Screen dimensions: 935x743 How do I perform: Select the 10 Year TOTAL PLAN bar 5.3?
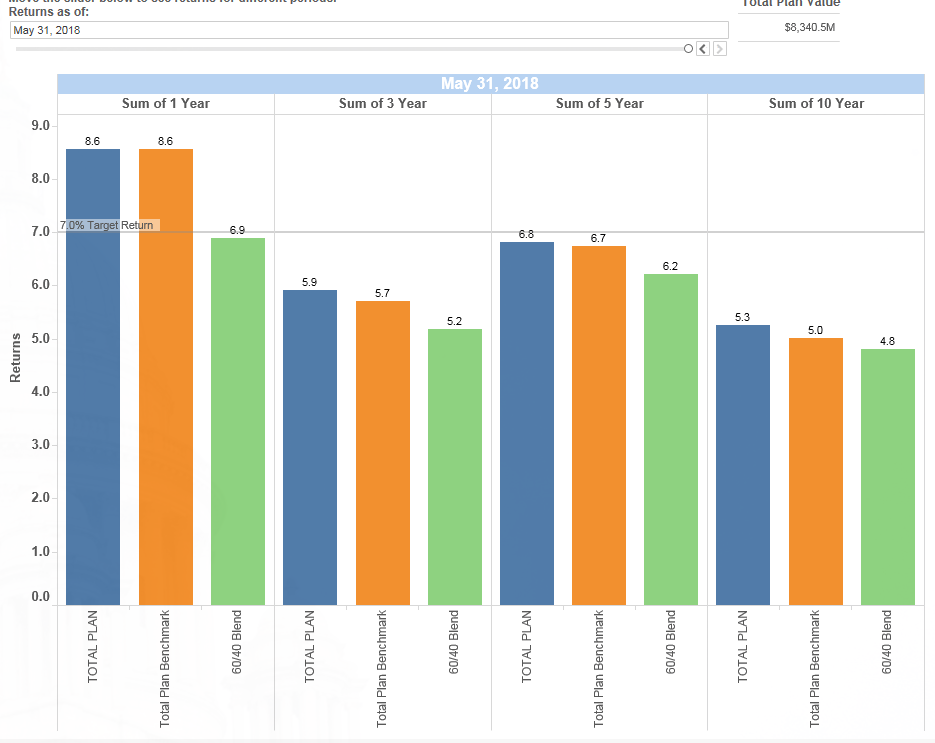point(743,465)
